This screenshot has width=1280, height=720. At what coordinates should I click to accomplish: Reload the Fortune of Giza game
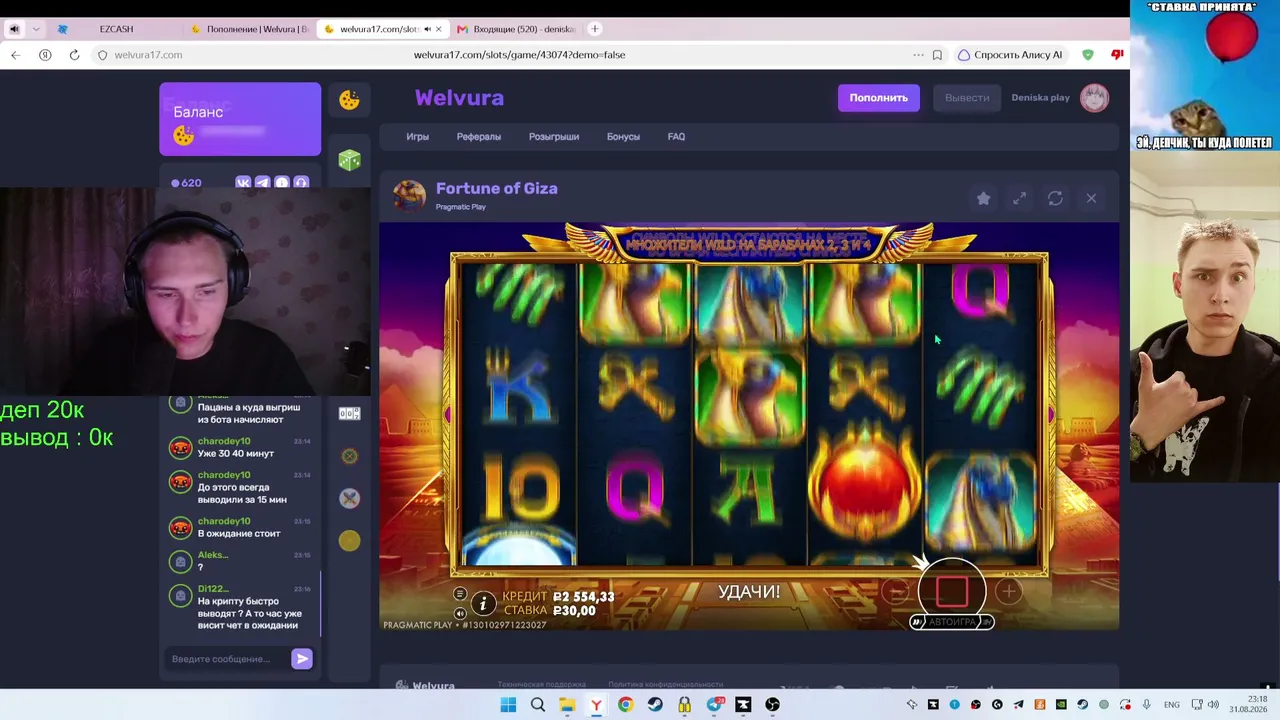[x=1055, y=198]
